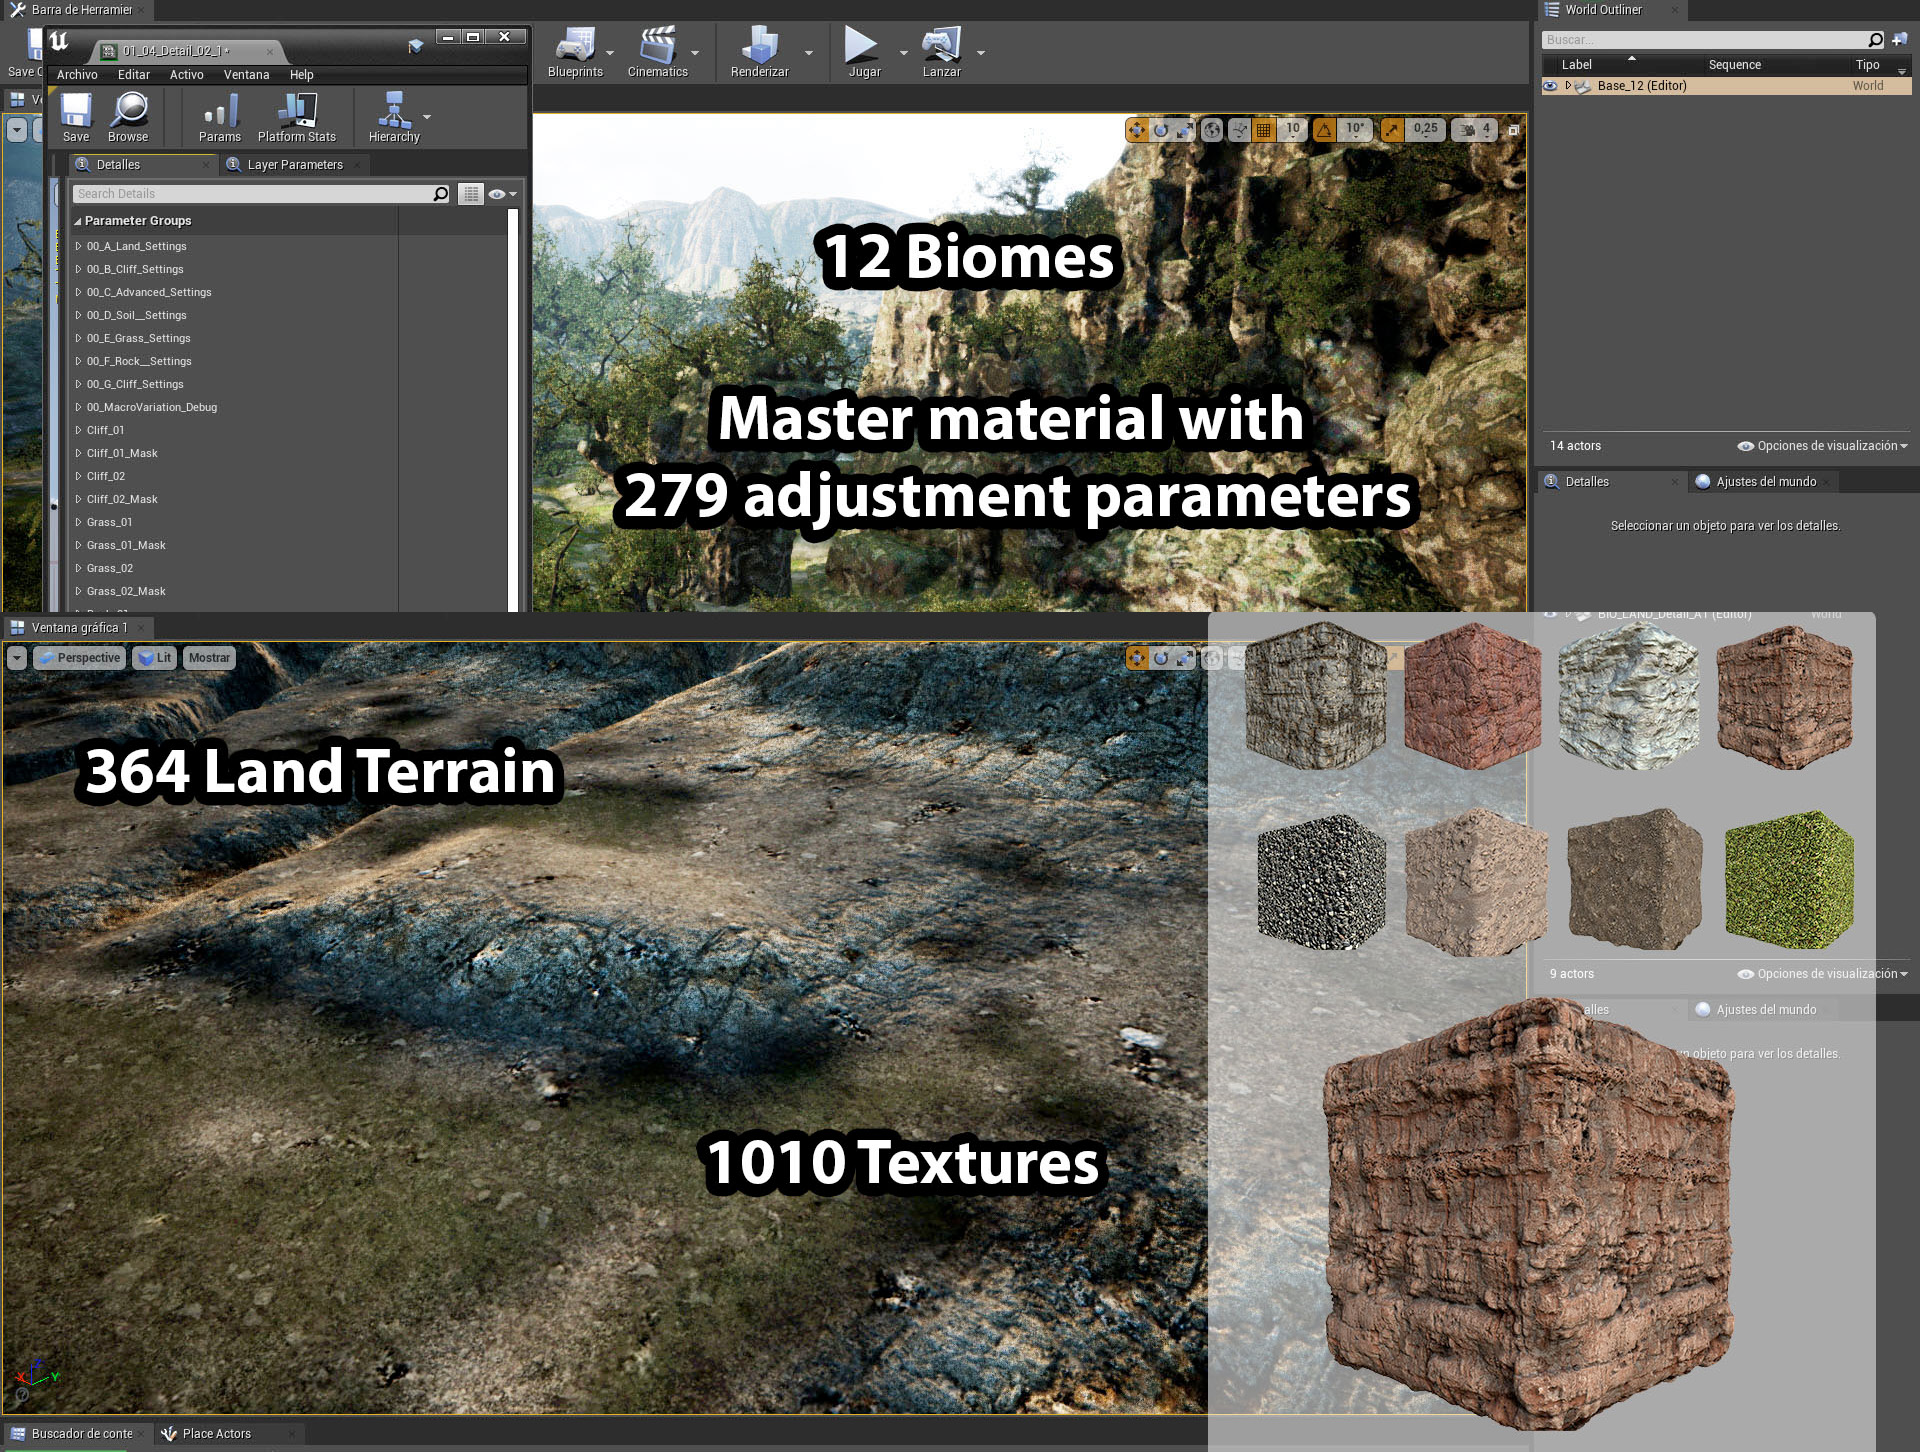Screen dimensions: 1920x1452
Task: Select the rotate tool in upper viewport
Action: [x=1161, y=130]
